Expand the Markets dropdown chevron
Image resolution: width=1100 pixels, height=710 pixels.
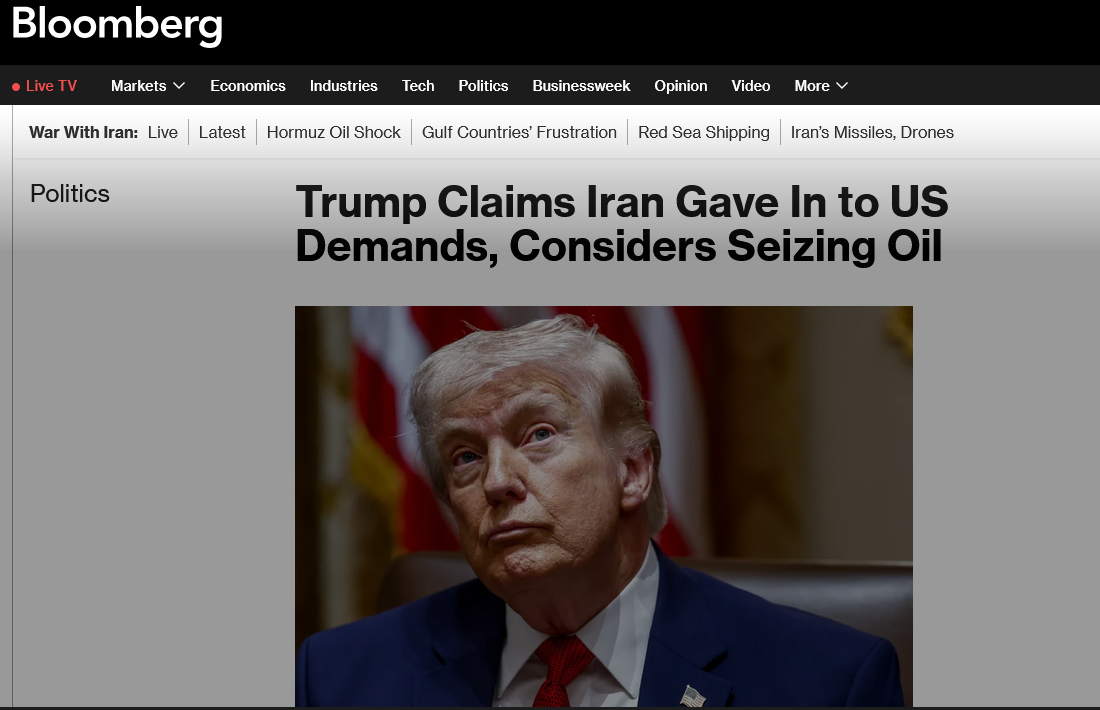tap(179, 86)
